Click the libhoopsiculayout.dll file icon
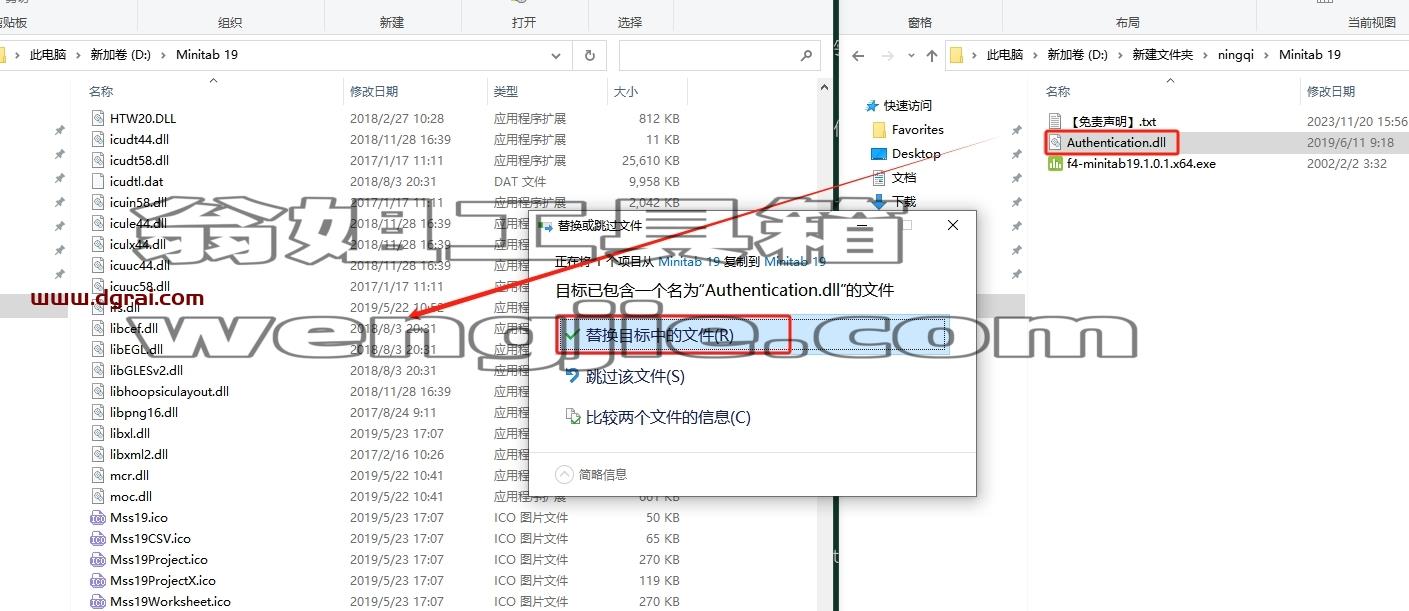Screen dimensions: 1409x611 click(97, 391)
